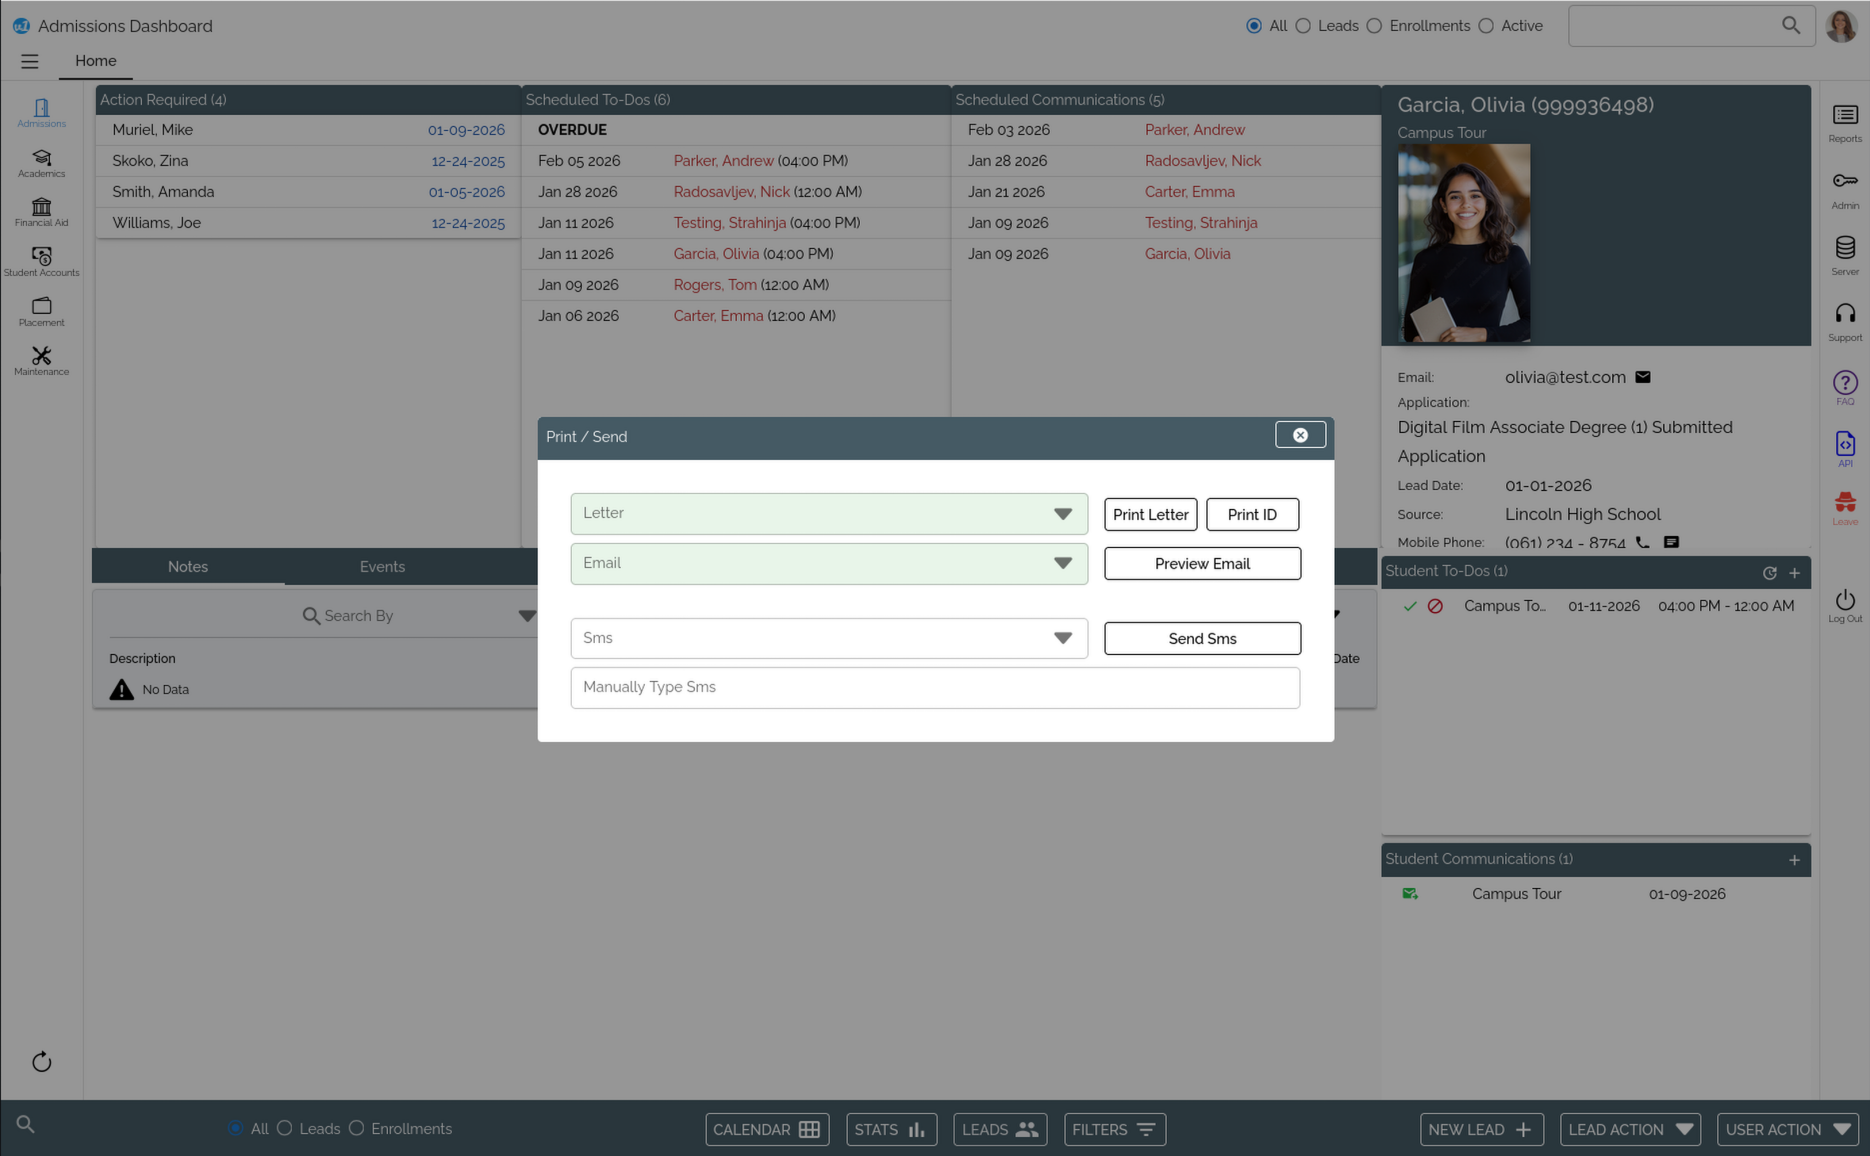
Task: Open the Sms template dropdown
Action: pos(1062,639)
